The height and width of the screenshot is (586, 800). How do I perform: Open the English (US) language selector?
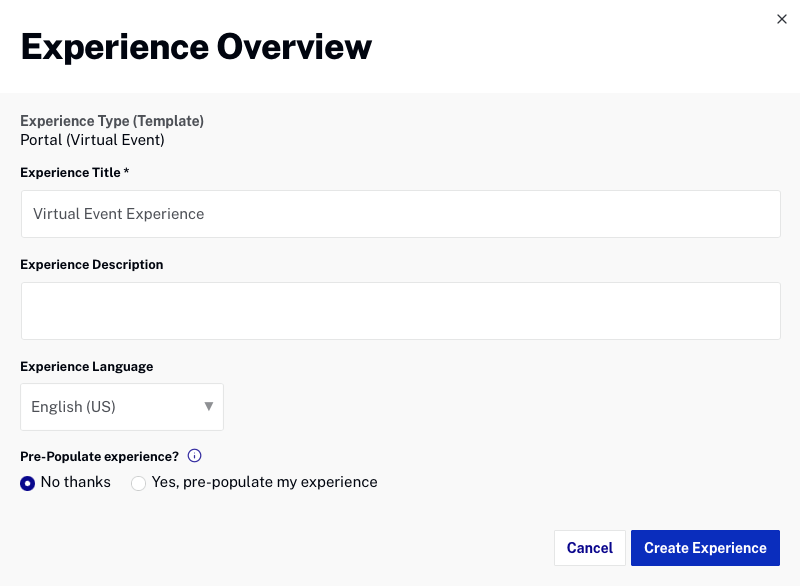pyautogui.click(x=122, y=406)
